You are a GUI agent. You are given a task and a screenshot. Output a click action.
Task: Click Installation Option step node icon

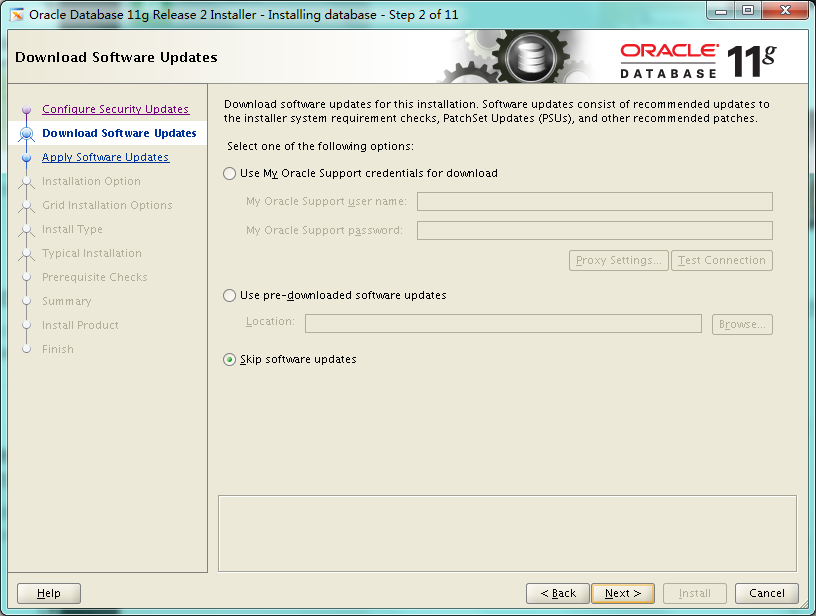pos(27,182)
